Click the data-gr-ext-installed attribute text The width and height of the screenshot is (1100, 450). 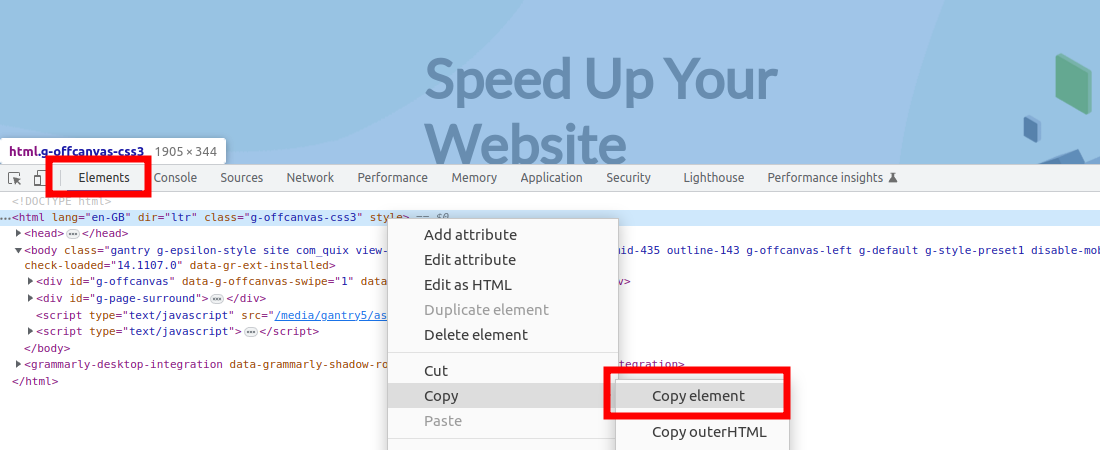pyautogui.click(x=262, y=265)
